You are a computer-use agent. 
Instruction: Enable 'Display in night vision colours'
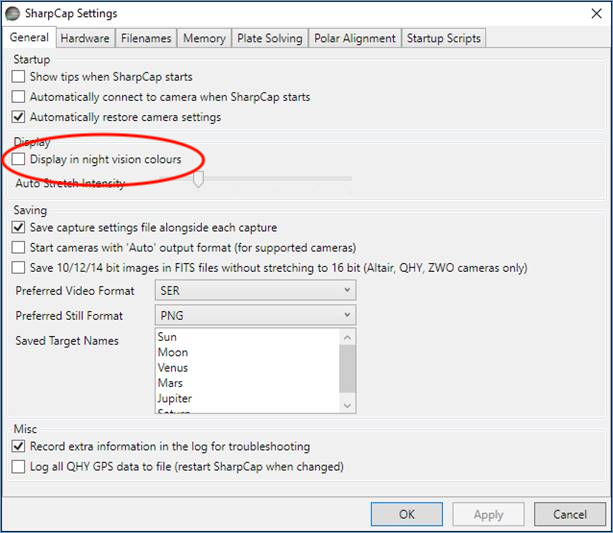[20, 159]
